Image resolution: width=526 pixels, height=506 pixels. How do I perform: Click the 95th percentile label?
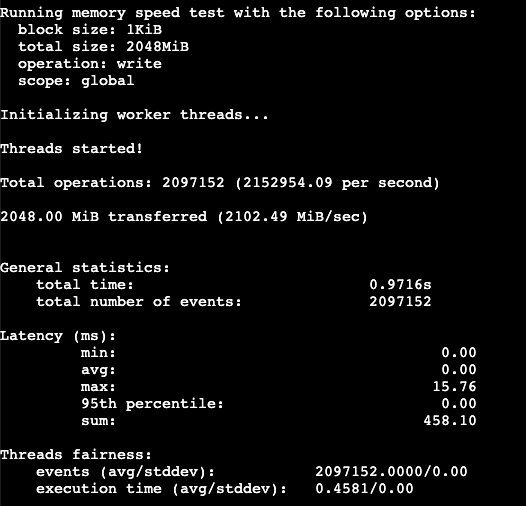pyautogui.click(x=152, y=404)
